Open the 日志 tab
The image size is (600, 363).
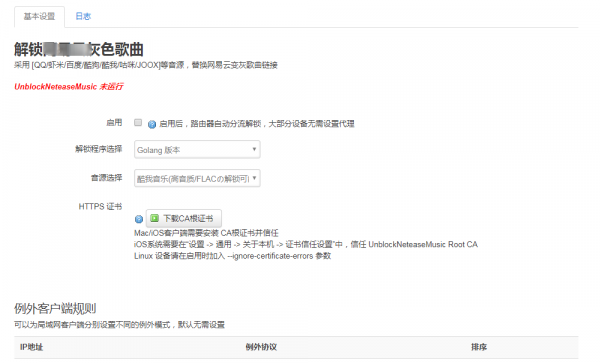click(x=83, y=16)
